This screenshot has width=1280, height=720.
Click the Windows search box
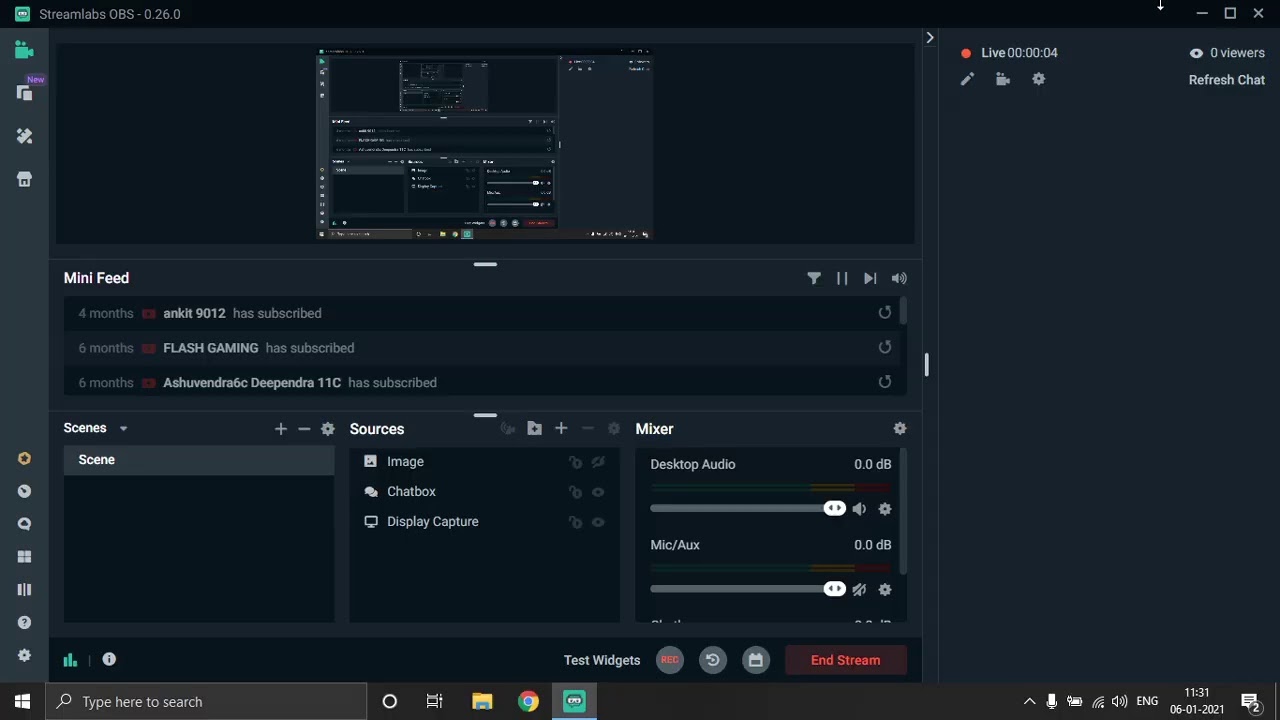point(207,702)
